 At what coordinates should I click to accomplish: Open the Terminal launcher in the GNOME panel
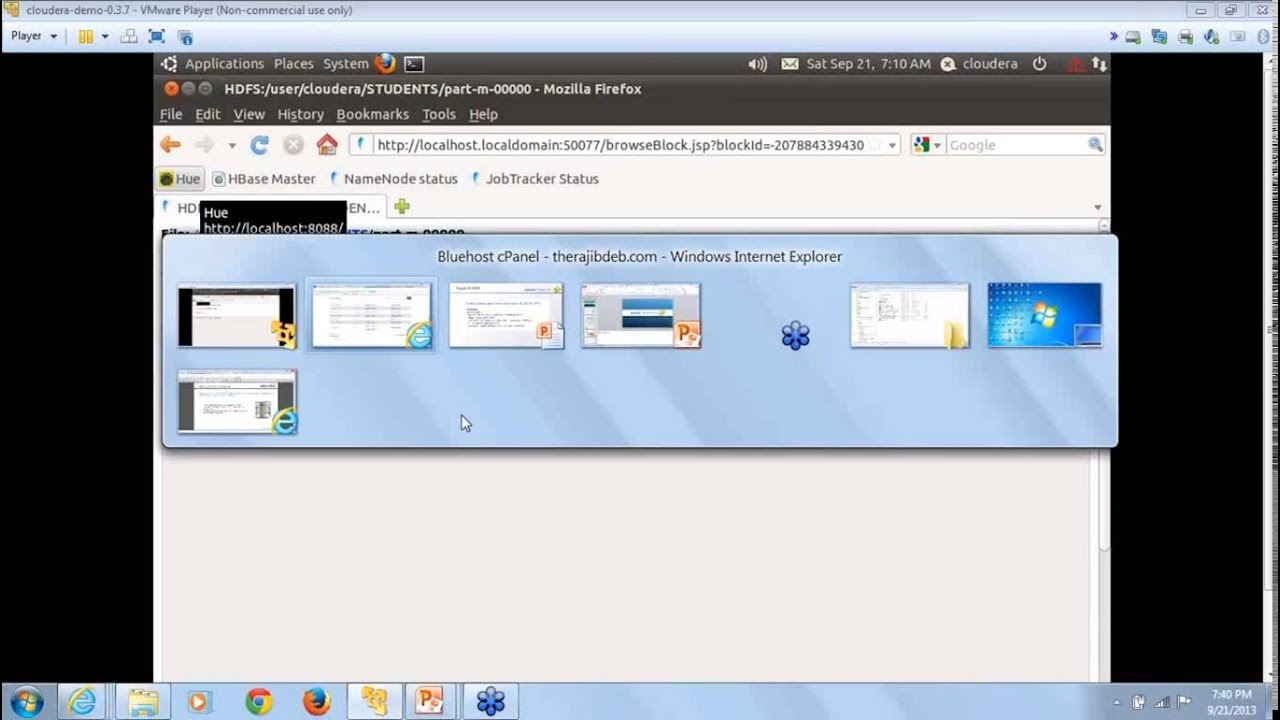coord(414,64)
